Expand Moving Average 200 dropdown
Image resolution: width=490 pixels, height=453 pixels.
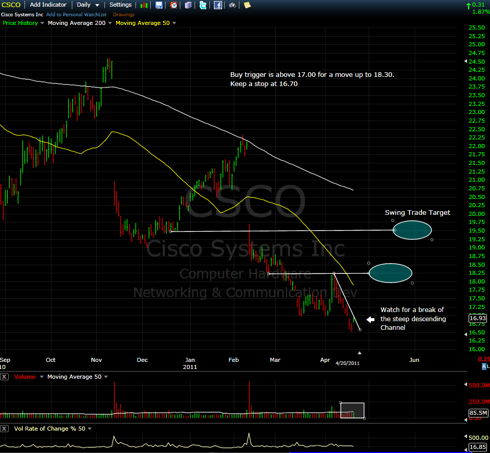click(x=110, y=23)
